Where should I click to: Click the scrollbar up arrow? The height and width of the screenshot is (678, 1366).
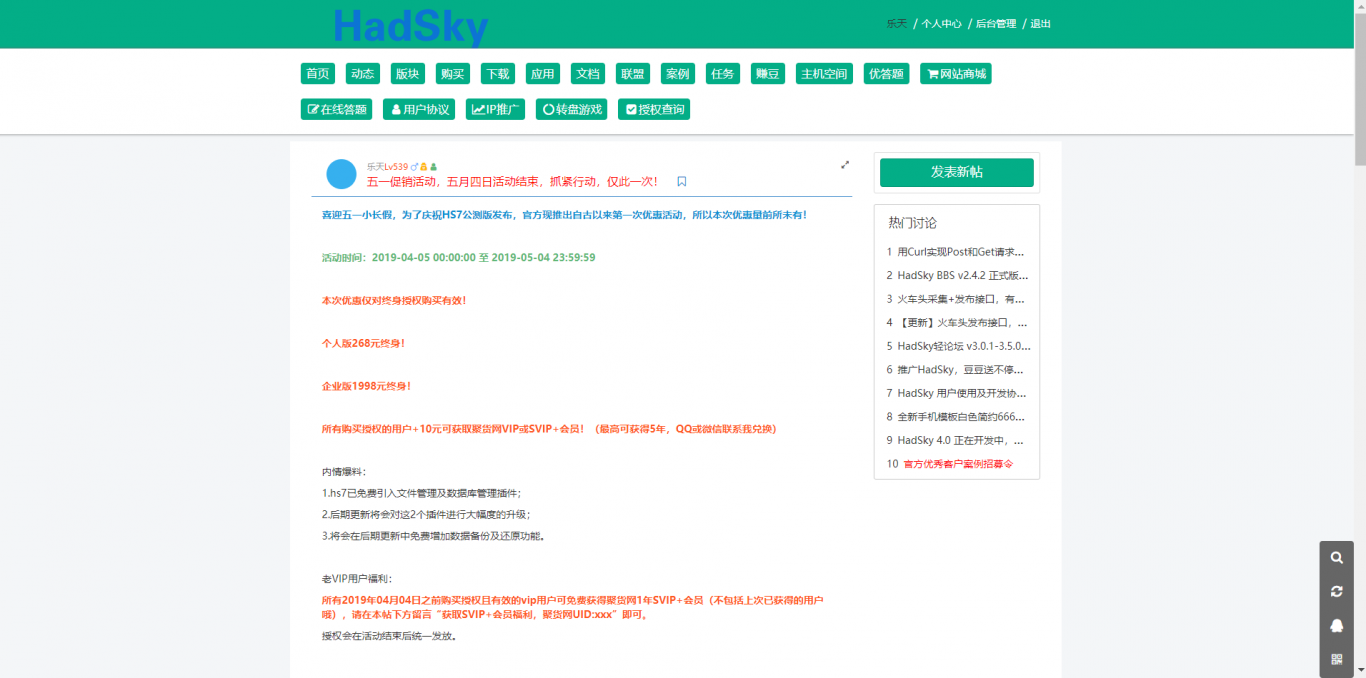1359,7
